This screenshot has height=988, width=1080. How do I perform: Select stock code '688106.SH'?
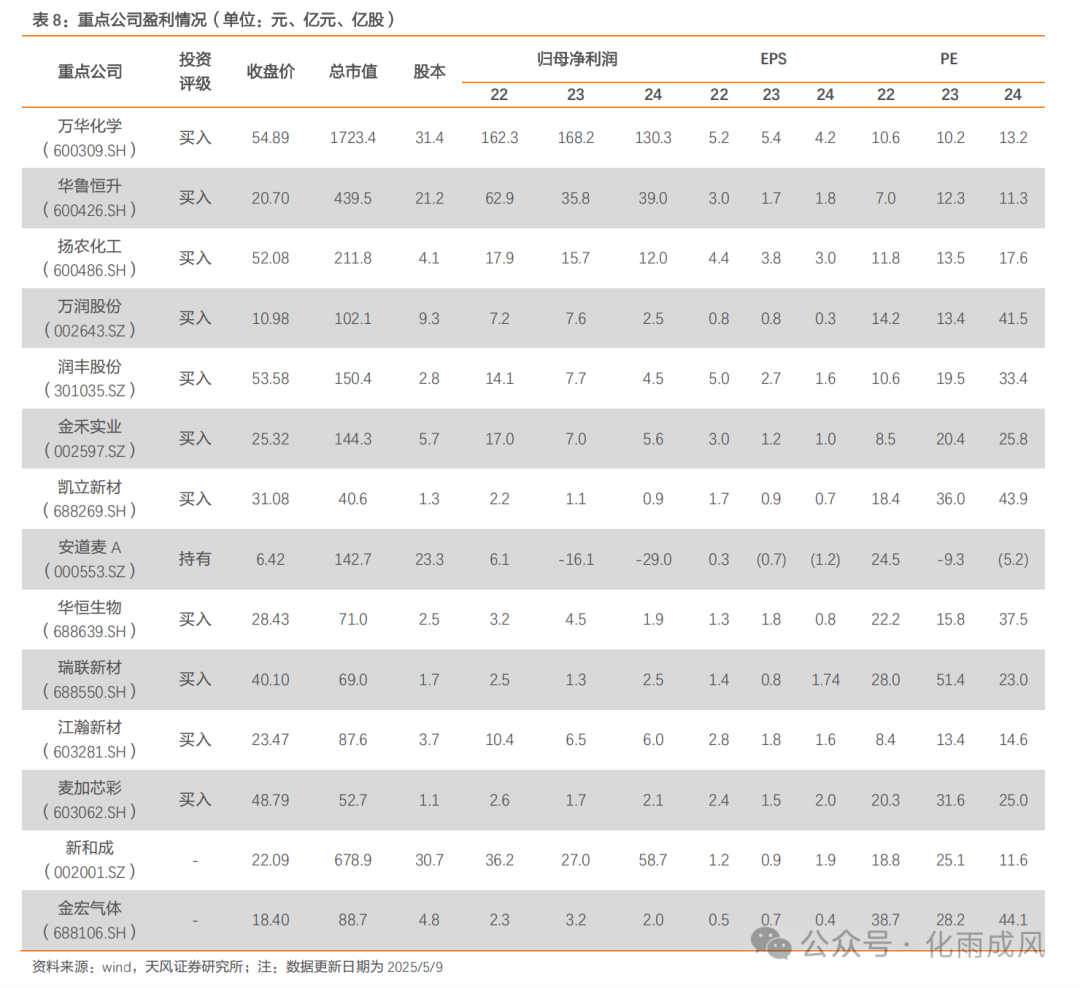[x=90, y=933]
